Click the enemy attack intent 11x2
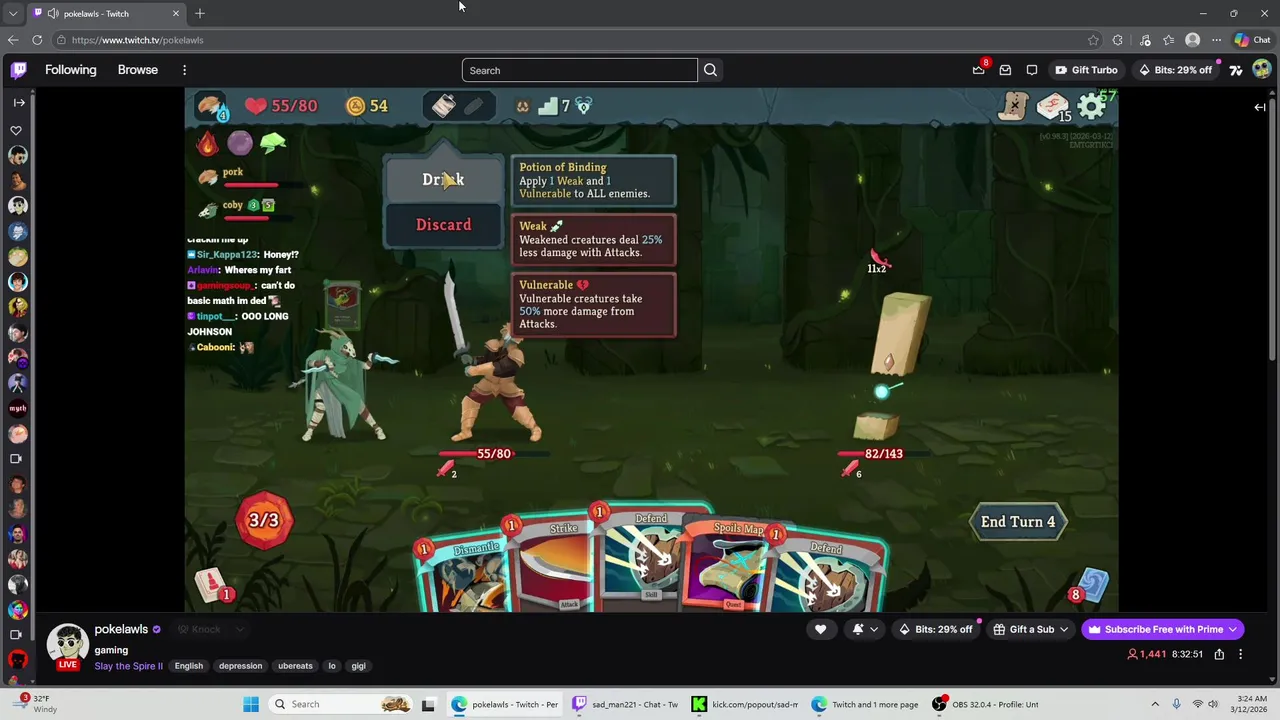Screen dimensions: 1280x720 coord(878,262)
